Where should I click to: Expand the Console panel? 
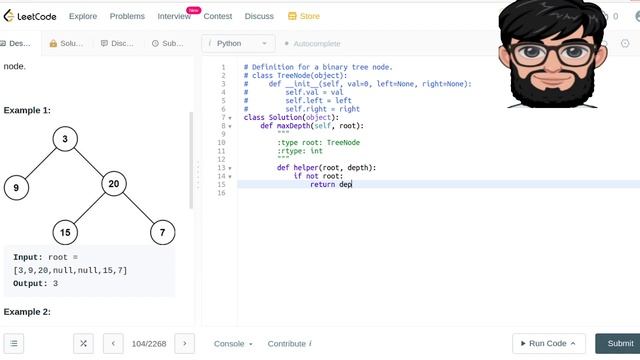click(x=233, y=344)
